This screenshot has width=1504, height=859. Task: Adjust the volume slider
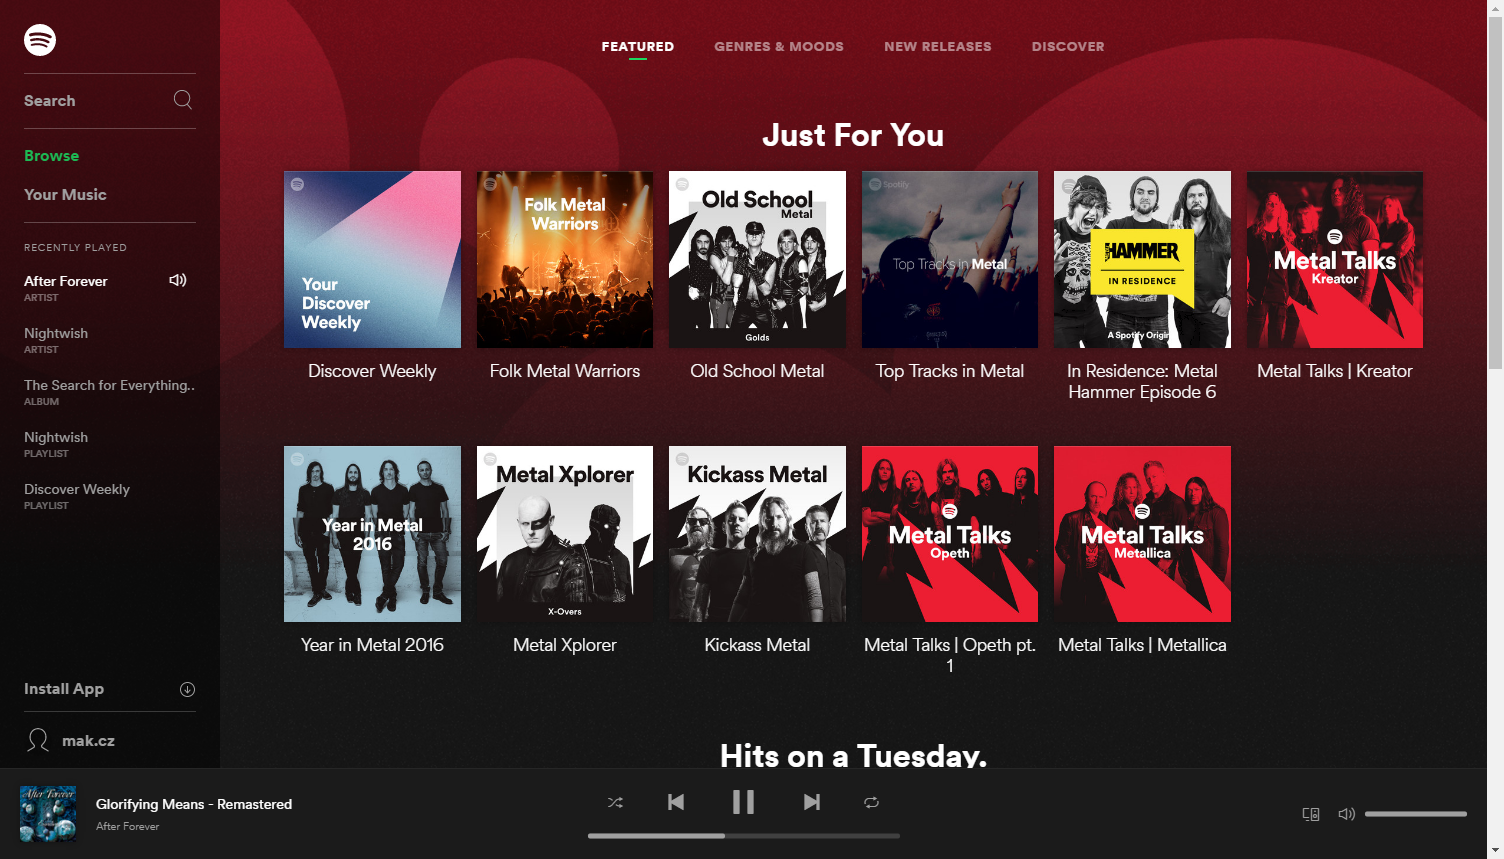pyautogui.click(x=1416, y=814)
